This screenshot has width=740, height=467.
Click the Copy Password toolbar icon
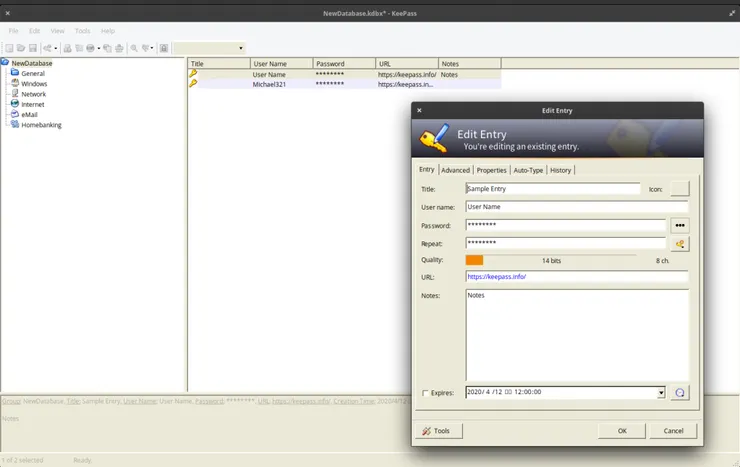(79, 48)
